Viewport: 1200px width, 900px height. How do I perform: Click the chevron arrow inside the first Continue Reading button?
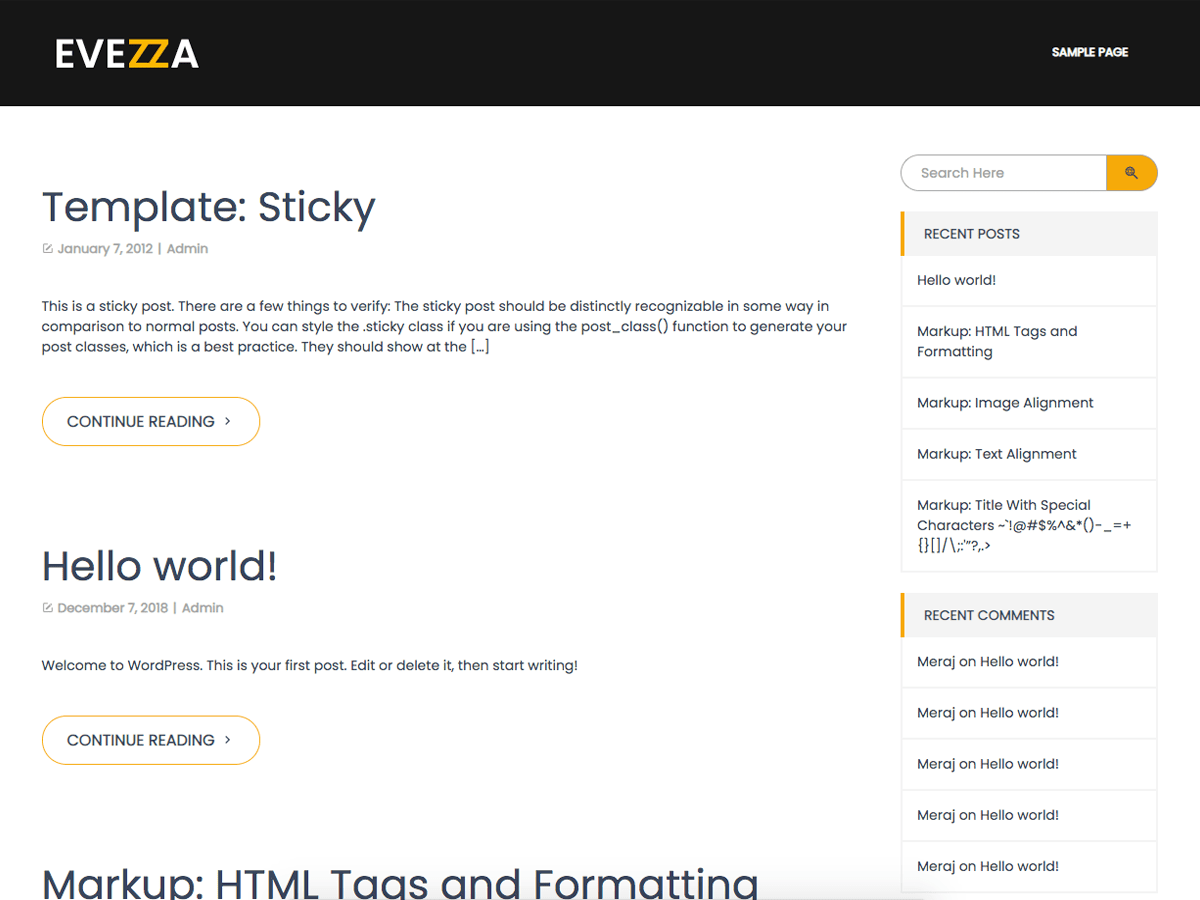[228, 421]
